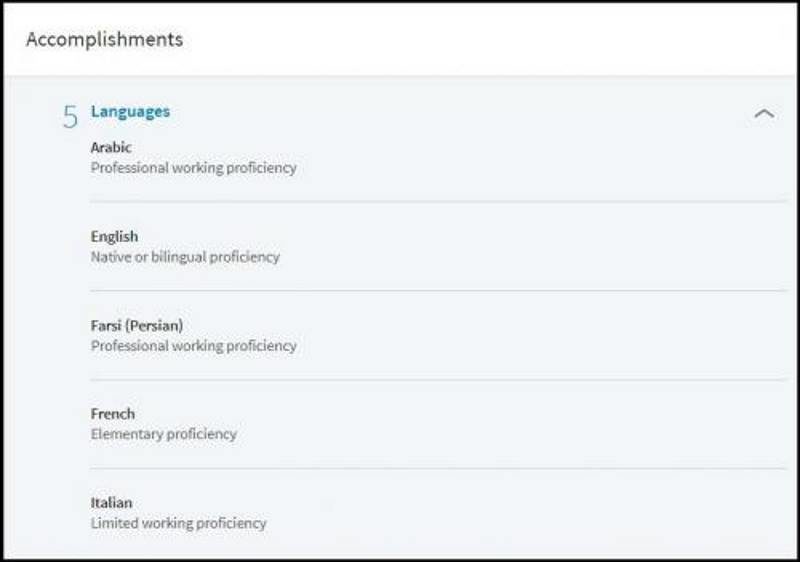This screenshot has width=800, height=562.
Task: Collapse the Languages section chevron
Action: coord(764,113)
